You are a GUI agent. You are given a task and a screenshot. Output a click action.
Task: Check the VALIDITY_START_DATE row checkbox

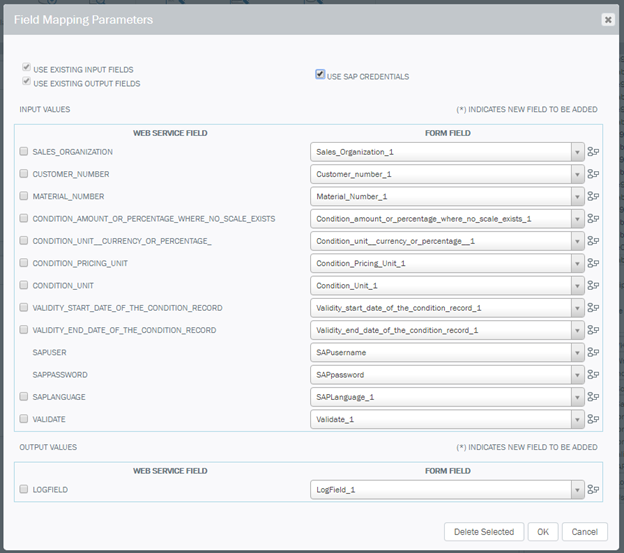click(24, 307)
